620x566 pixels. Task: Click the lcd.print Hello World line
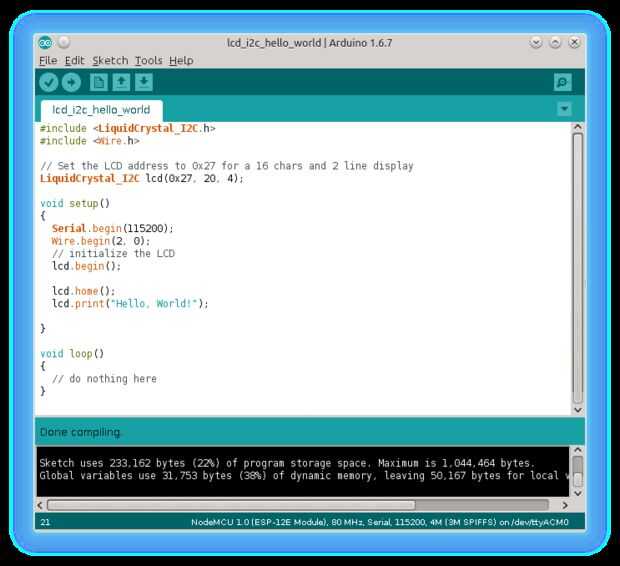(x=130, y=303)
